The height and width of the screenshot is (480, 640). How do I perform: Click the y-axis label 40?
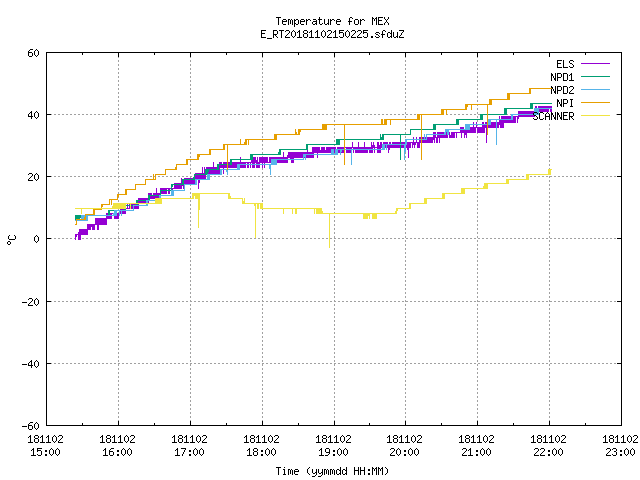(x=33, y=115)
